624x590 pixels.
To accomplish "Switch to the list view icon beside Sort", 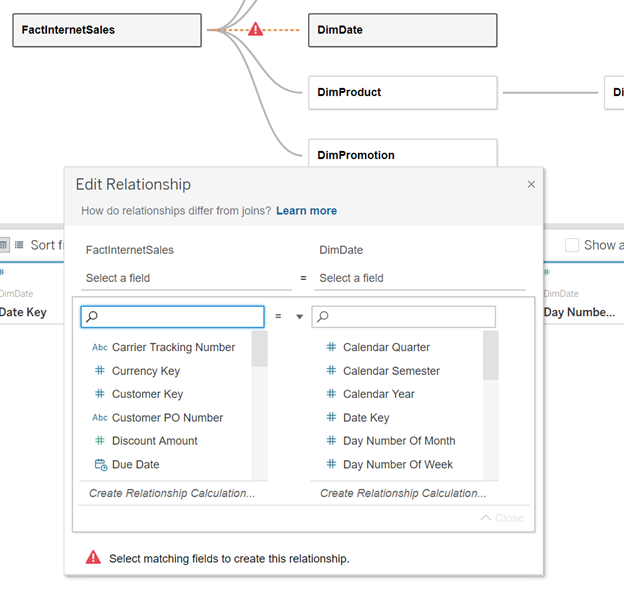I will (x=19, y=245).
